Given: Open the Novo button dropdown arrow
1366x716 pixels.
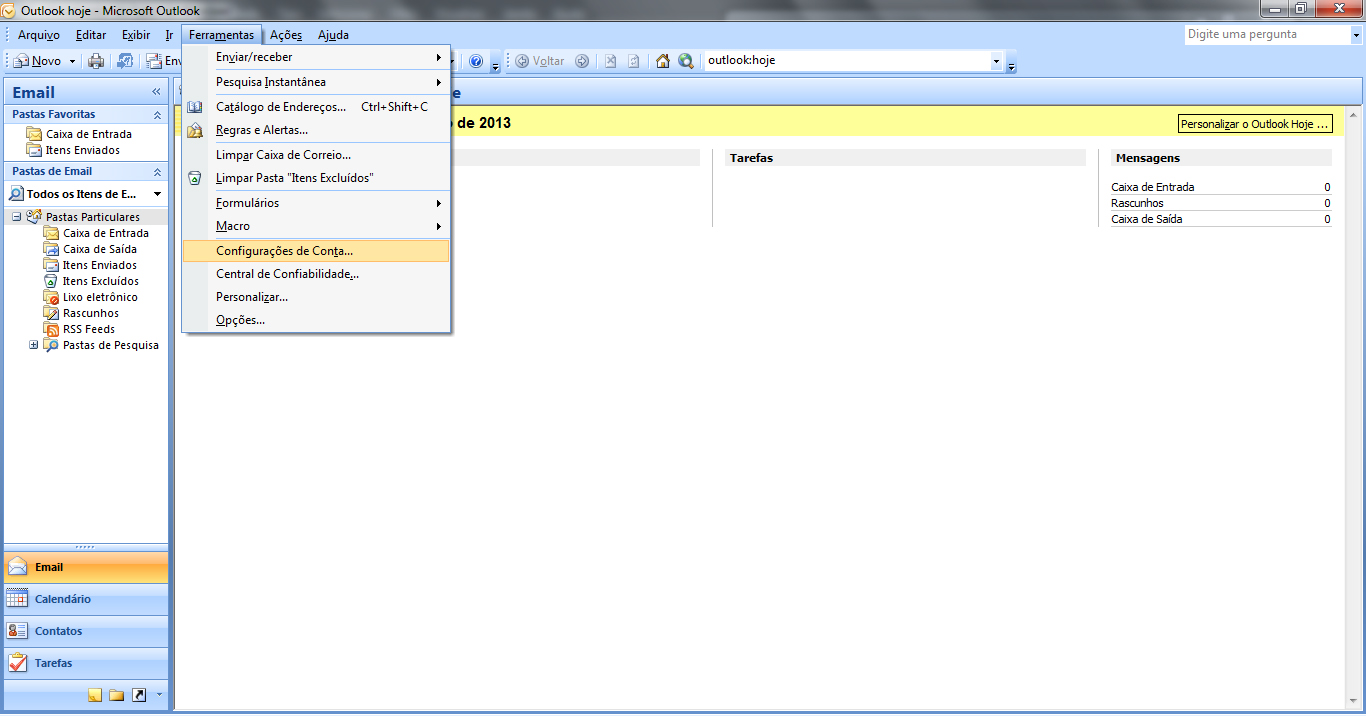Looking at the screenshot, I should (x=72, y=62).
